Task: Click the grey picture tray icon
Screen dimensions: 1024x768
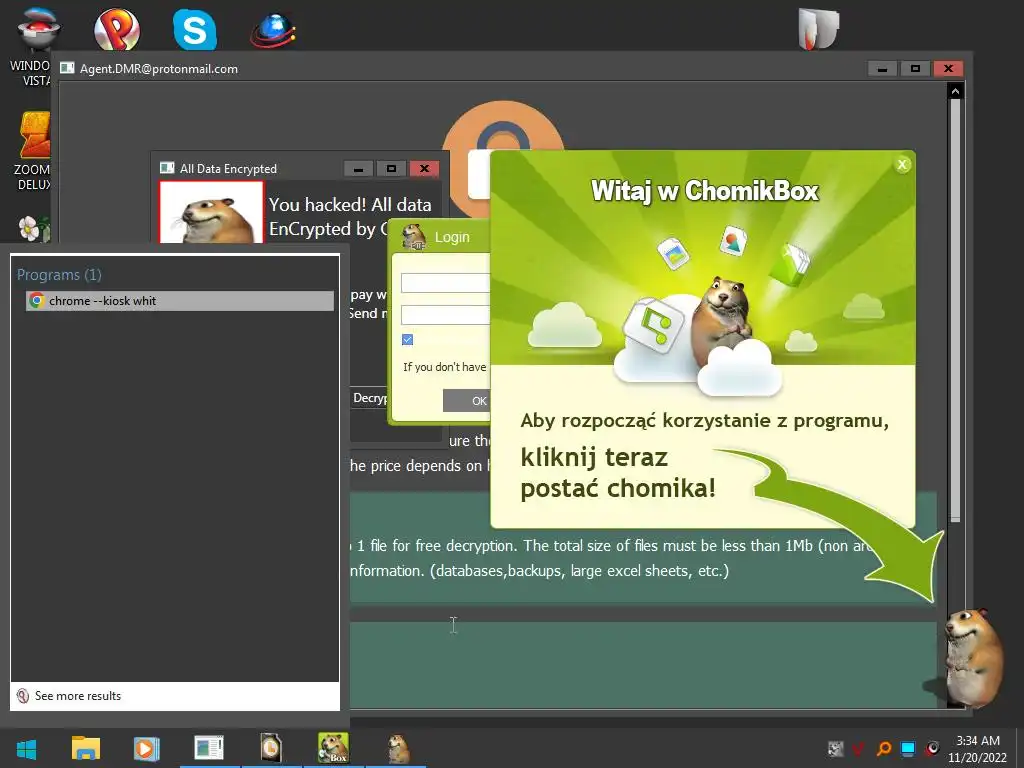Action: [x=835, y=749]
